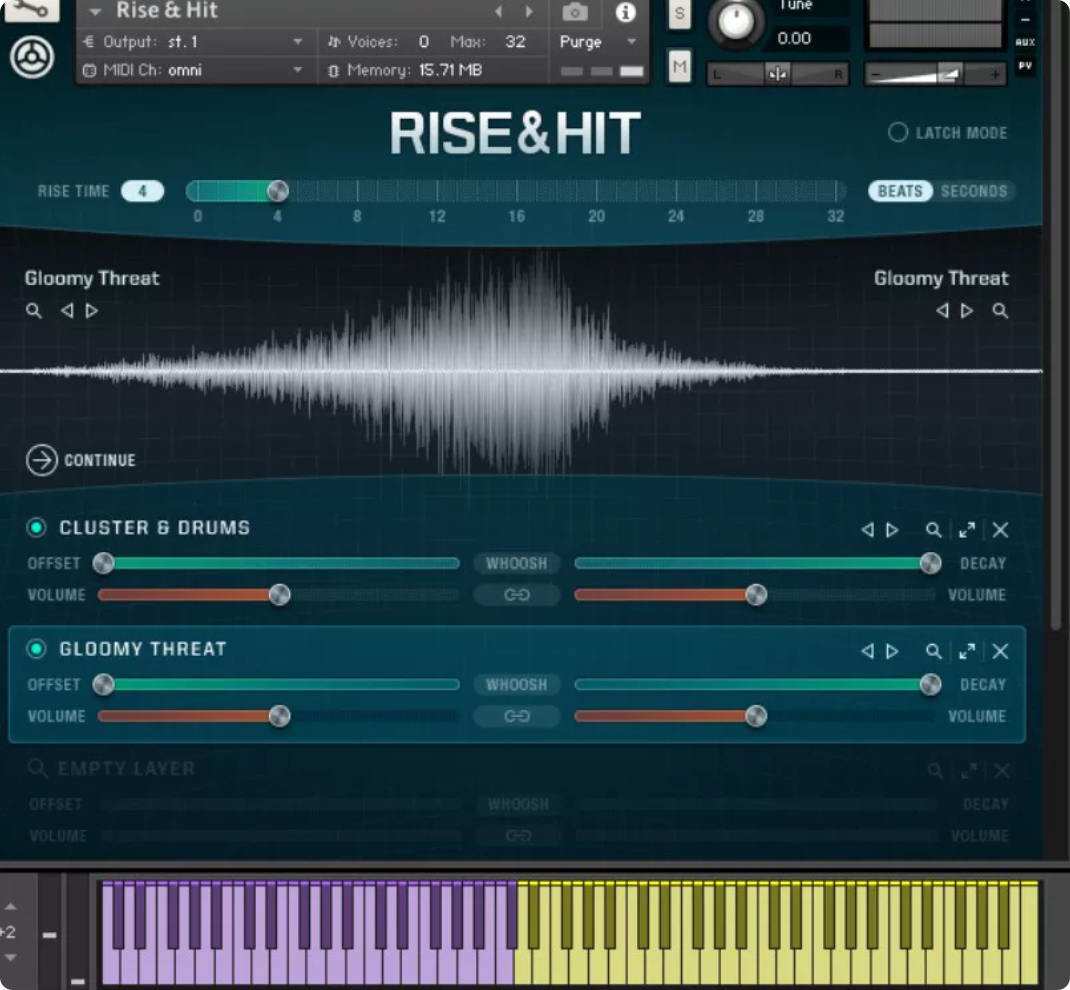Open instrument info icon
Image resolution: width=1070 pixels, height=990 pixels.
pyautogui.click(x=625, y=12)
